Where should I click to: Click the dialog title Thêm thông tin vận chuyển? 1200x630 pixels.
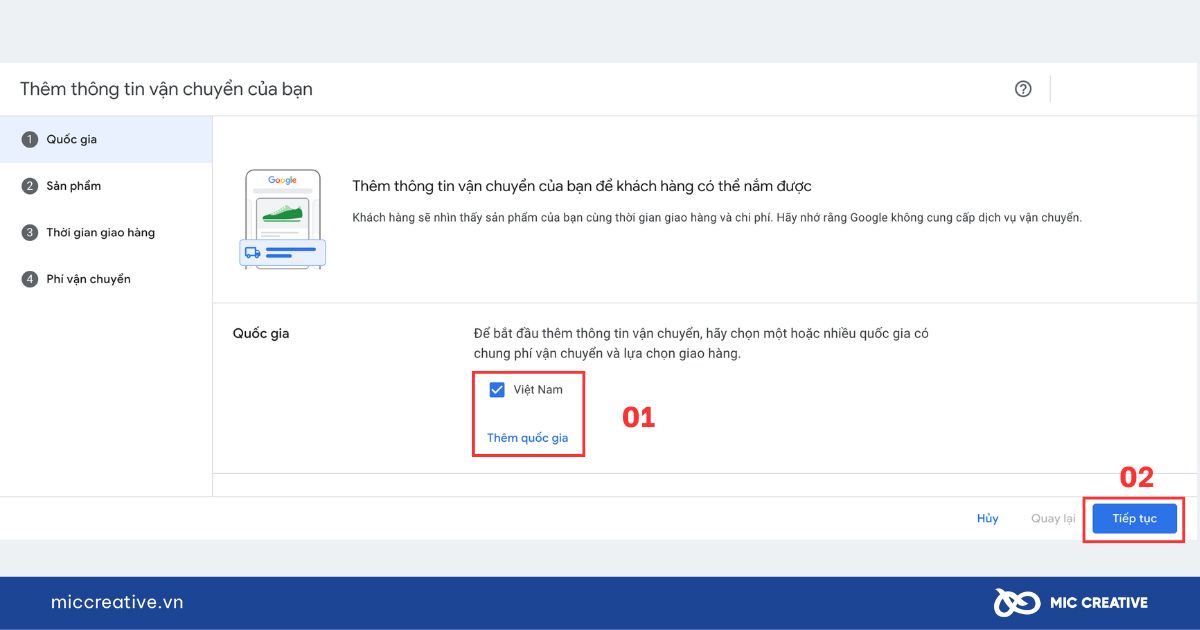166,89
